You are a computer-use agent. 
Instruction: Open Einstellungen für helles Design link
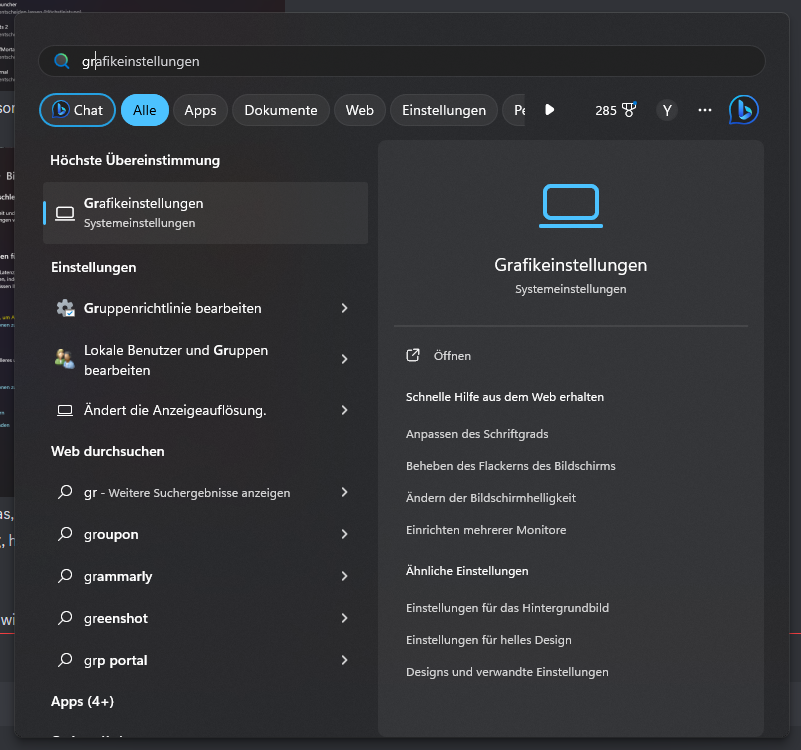click(488, 640)
